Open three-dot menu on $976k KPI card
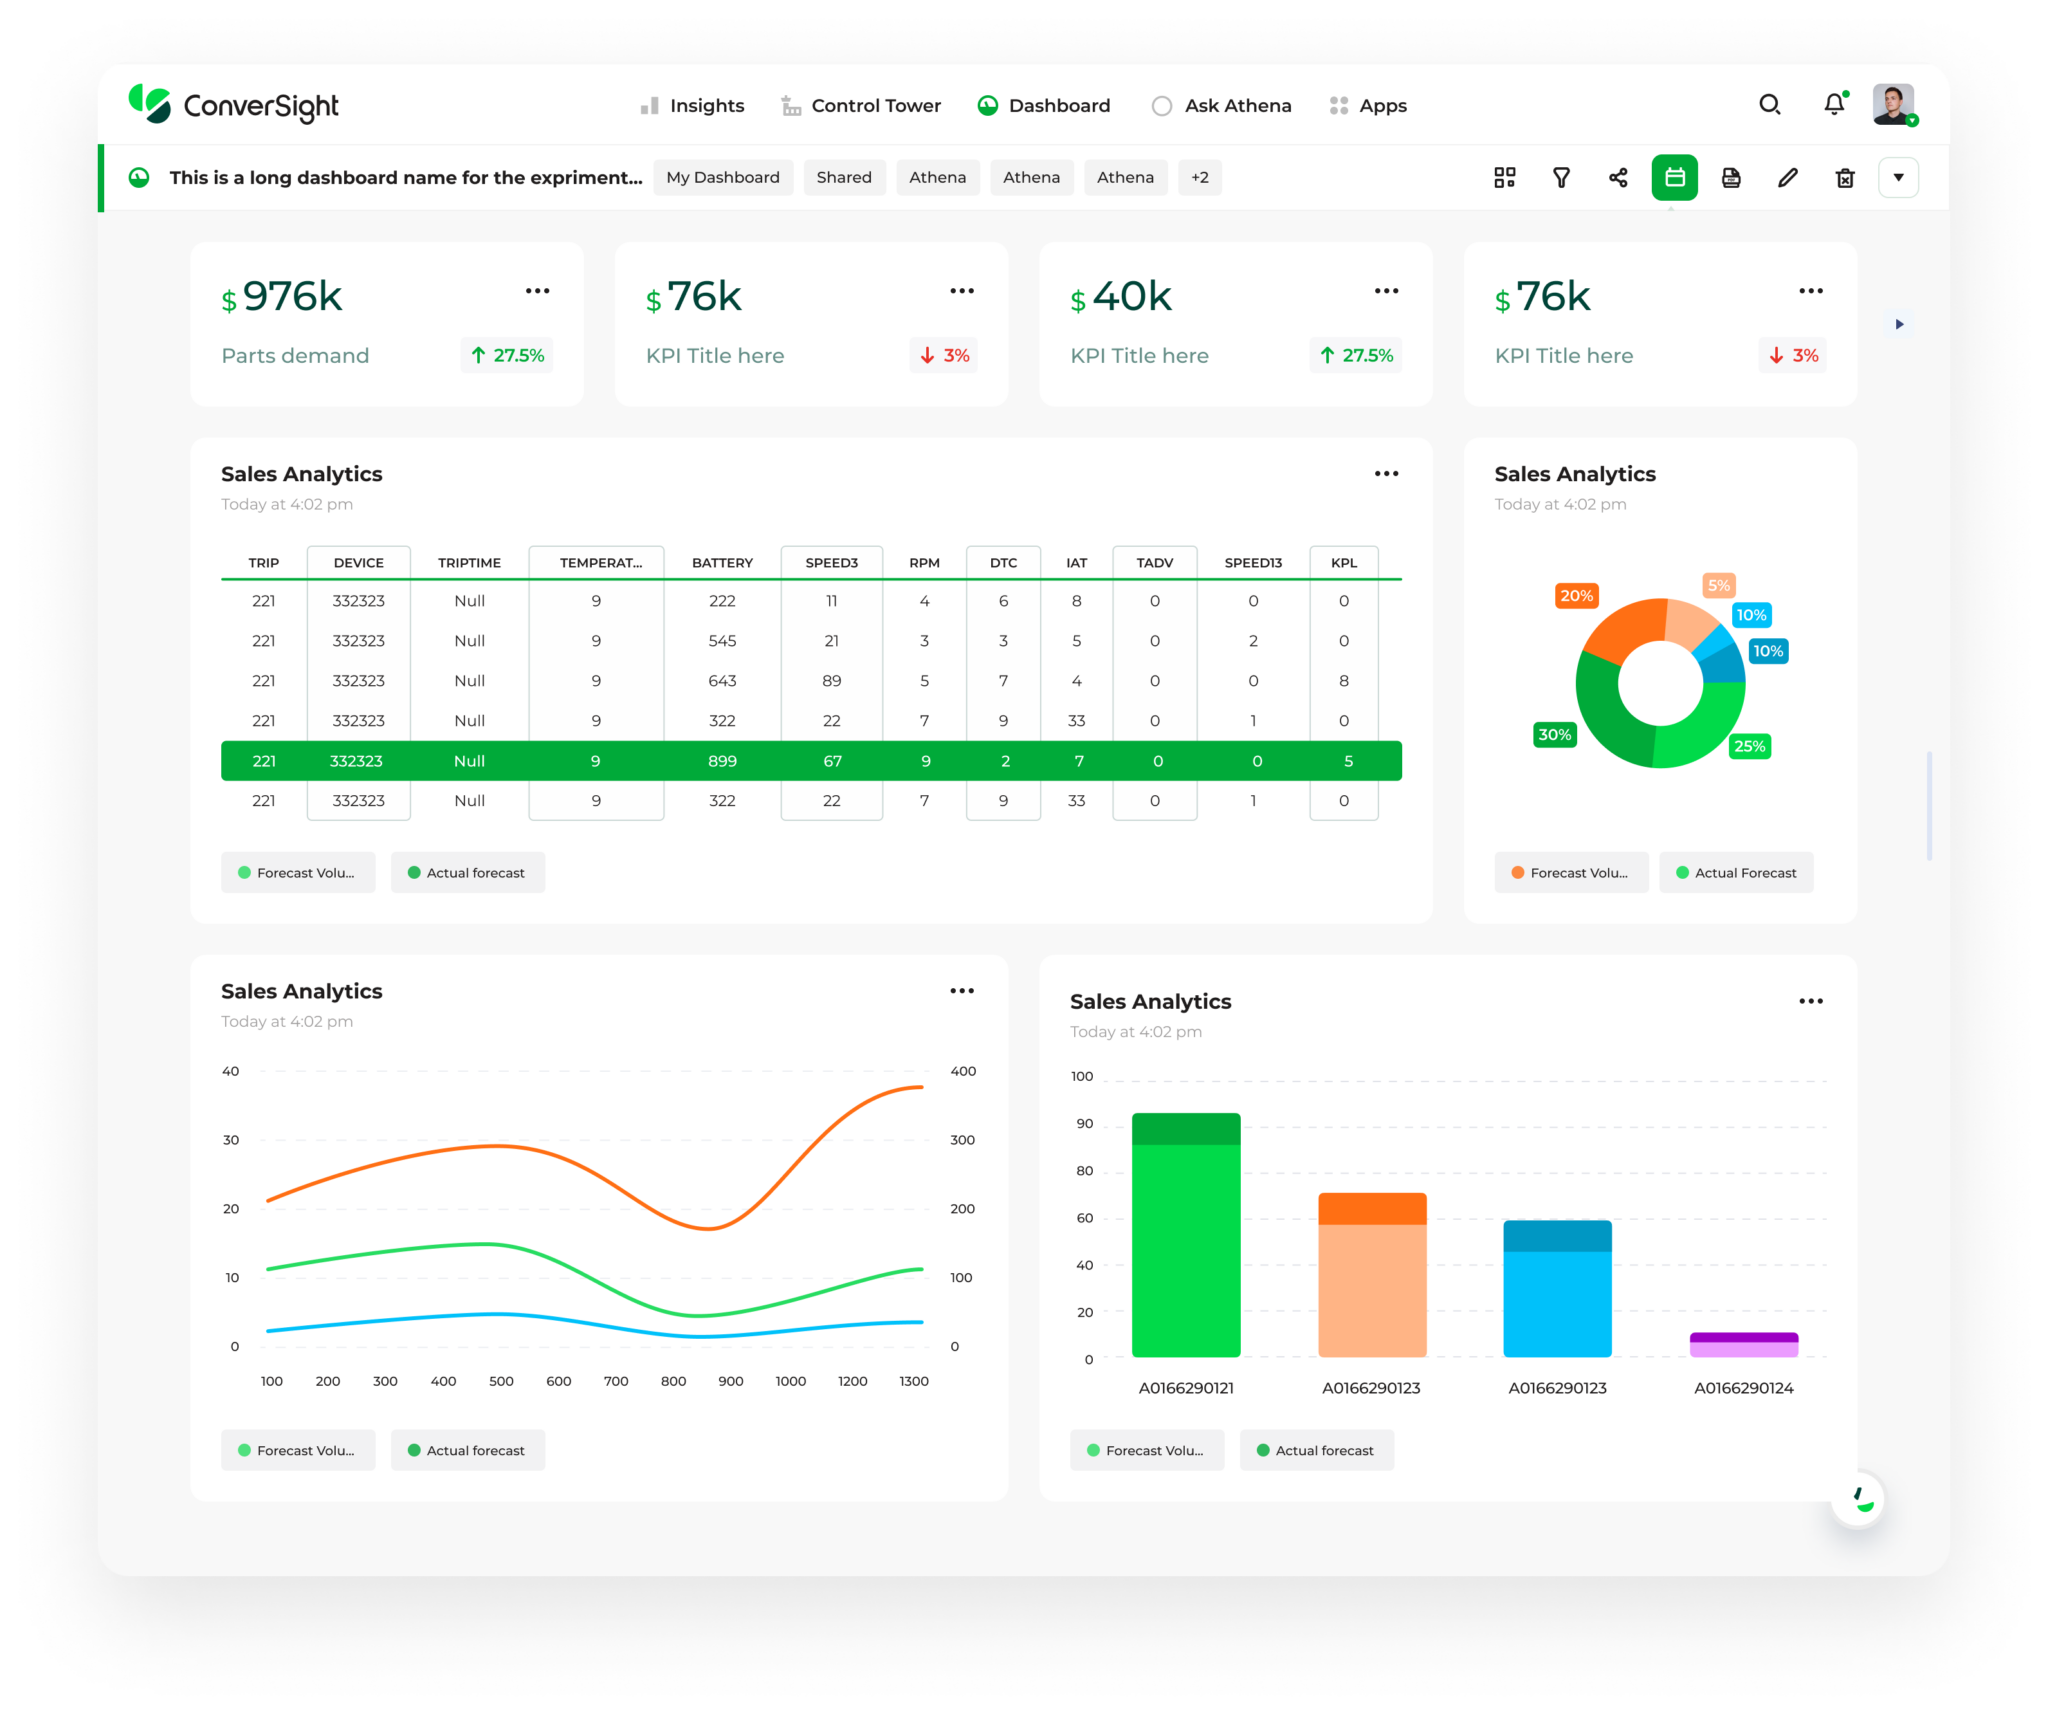The image size is (2048, 1710). (x=537, y=291)
